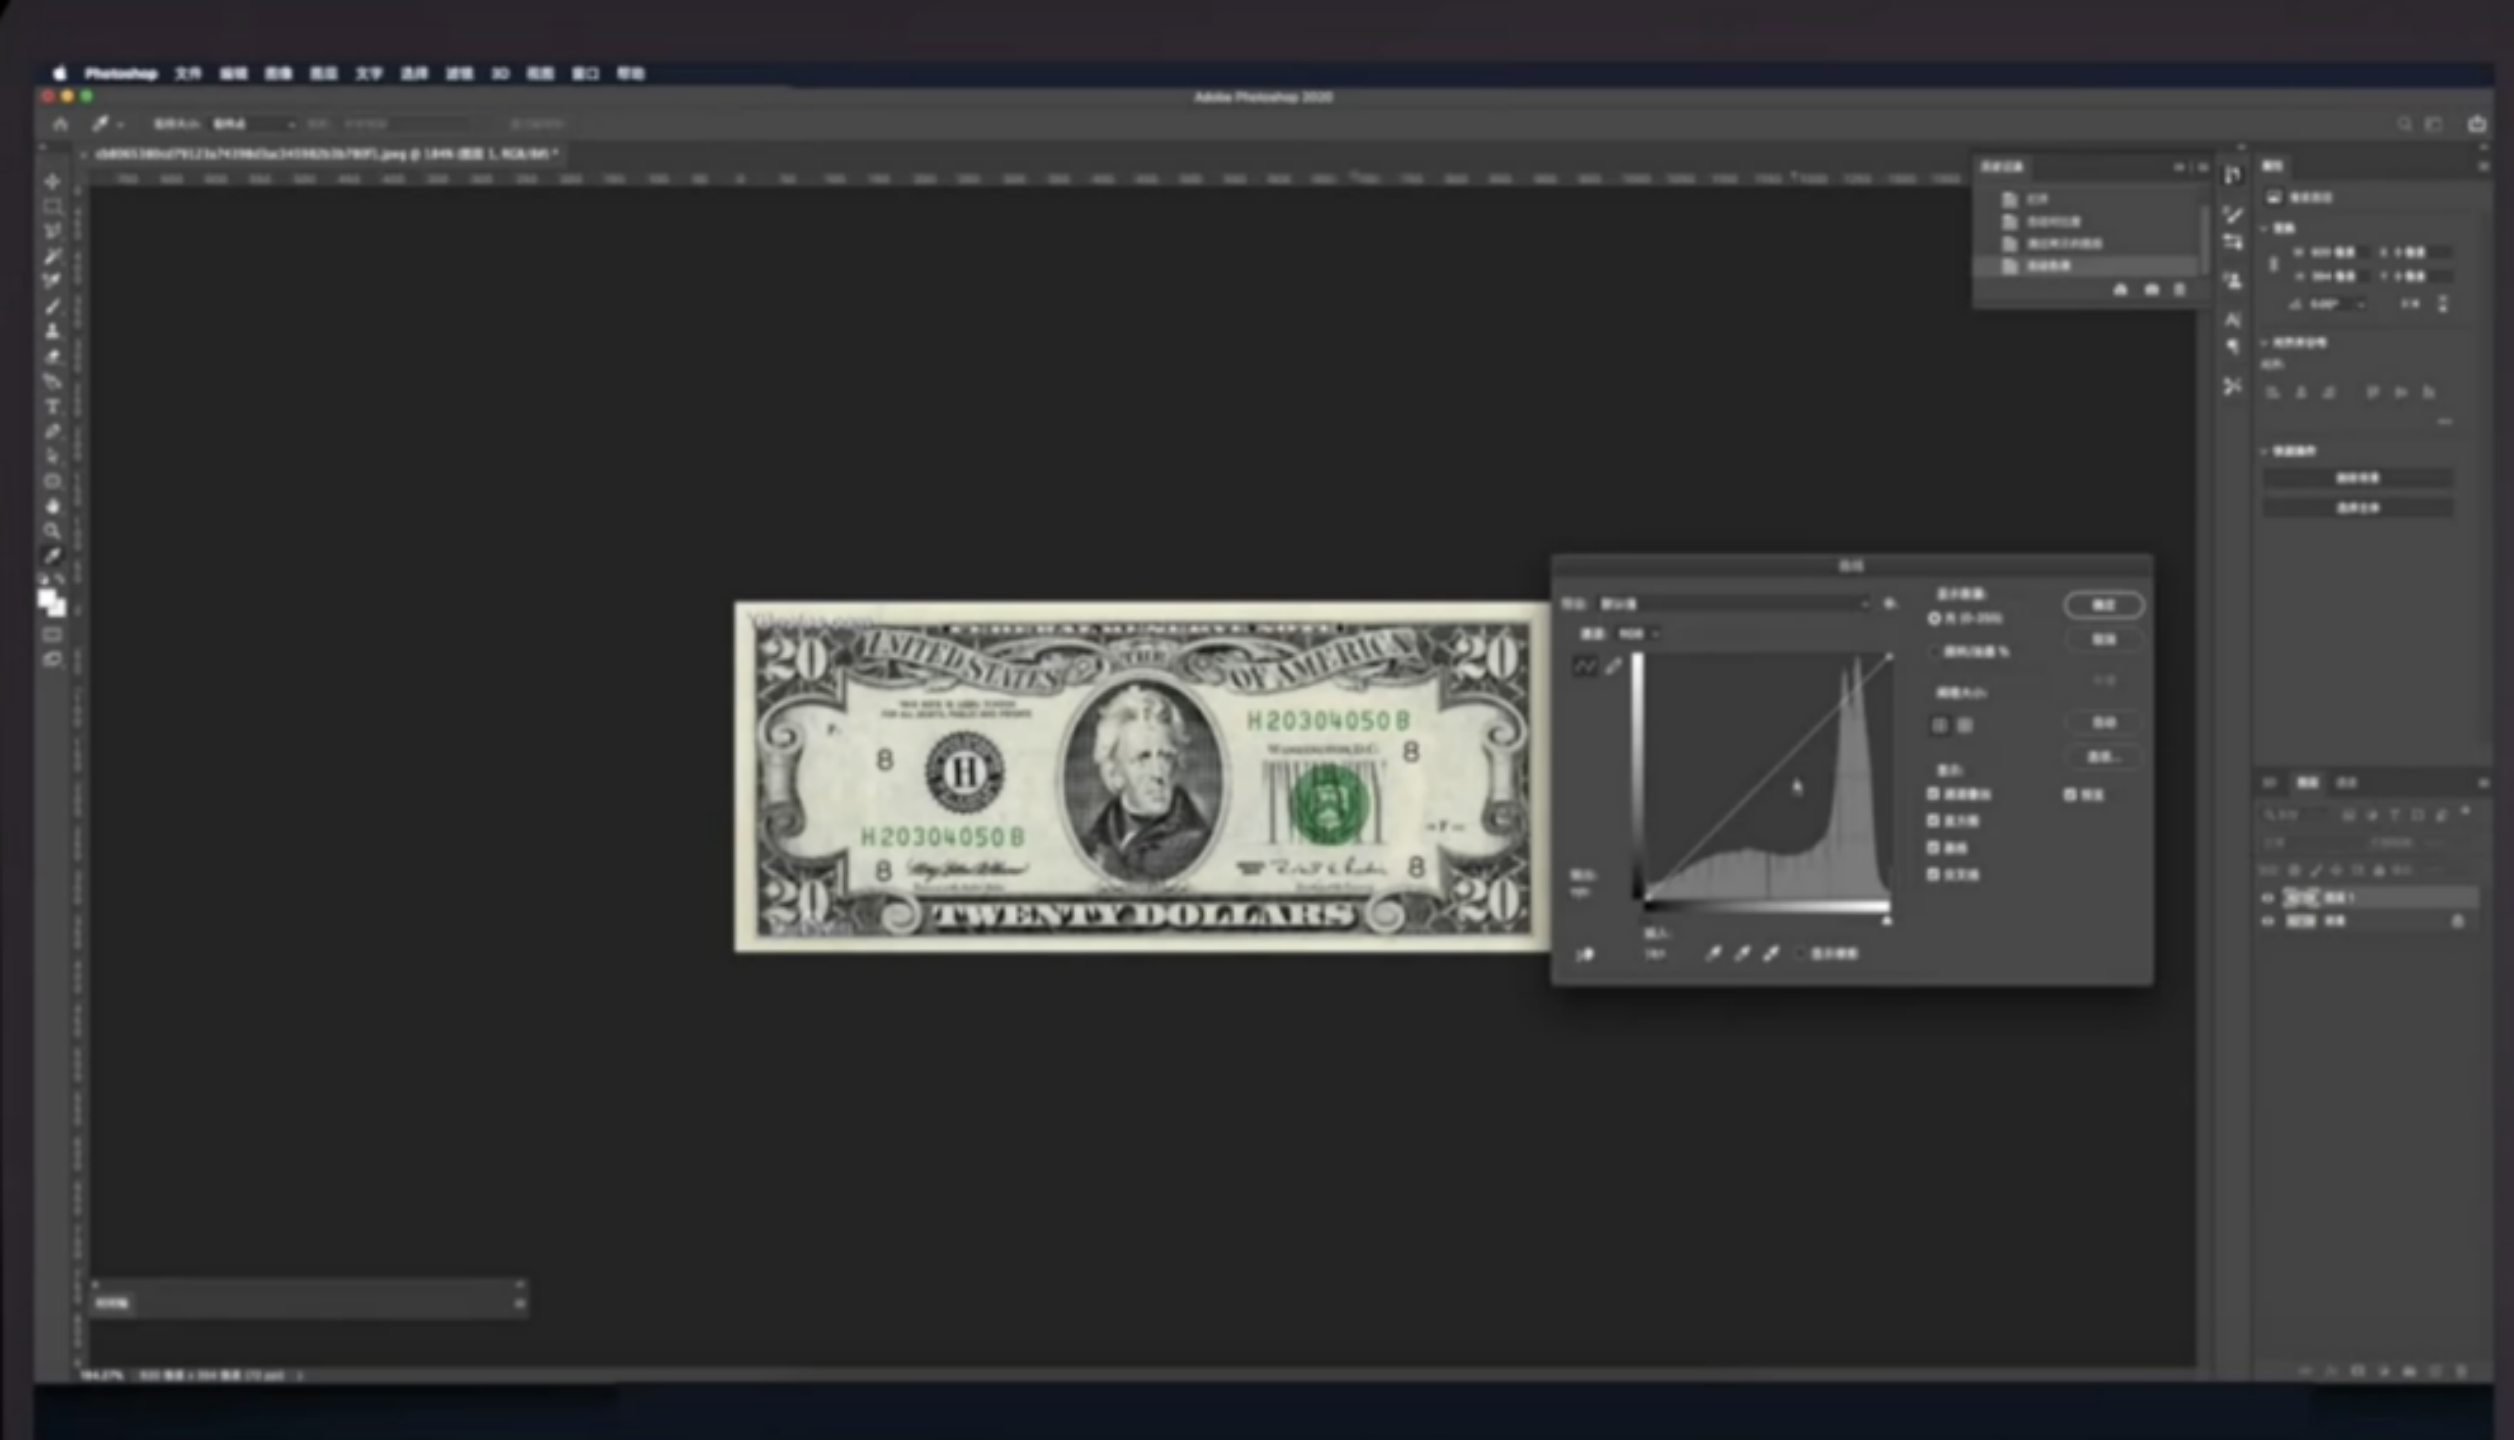
Task: Select the Hand tool
Action: [x=52, y=506]
